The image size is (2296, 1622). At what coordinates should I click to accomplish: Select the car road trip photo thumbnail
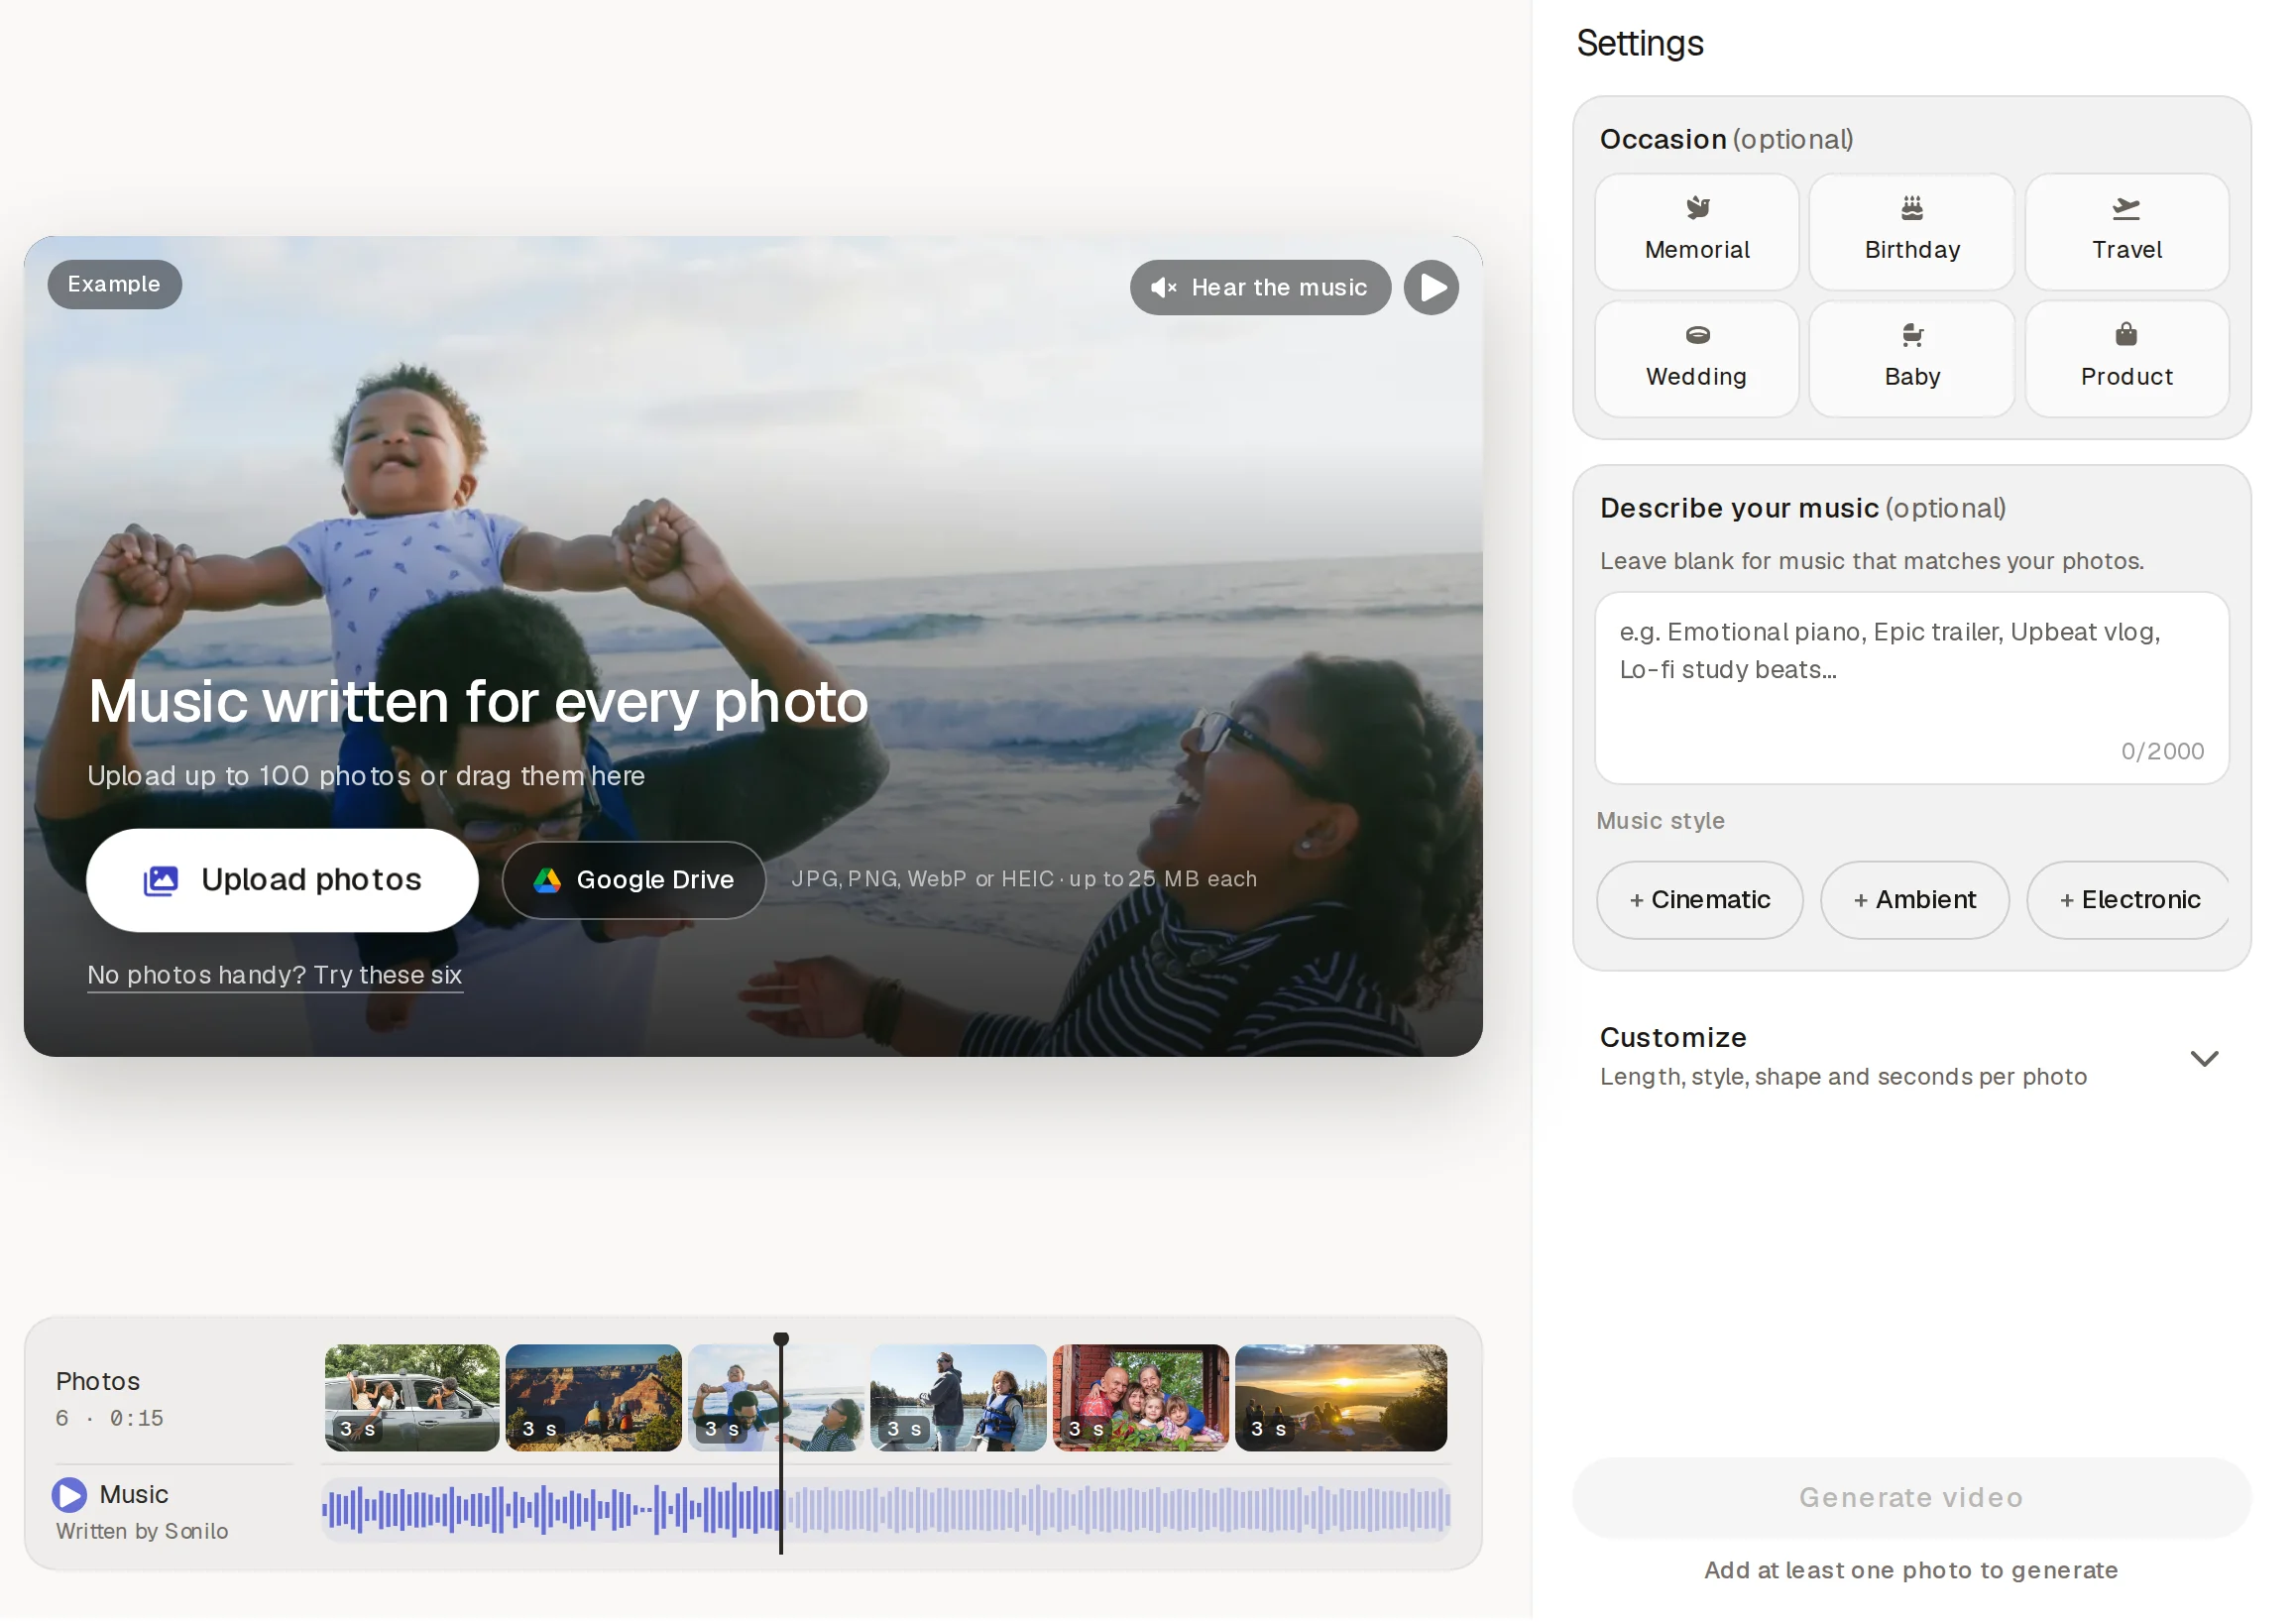pos(412,1399)
